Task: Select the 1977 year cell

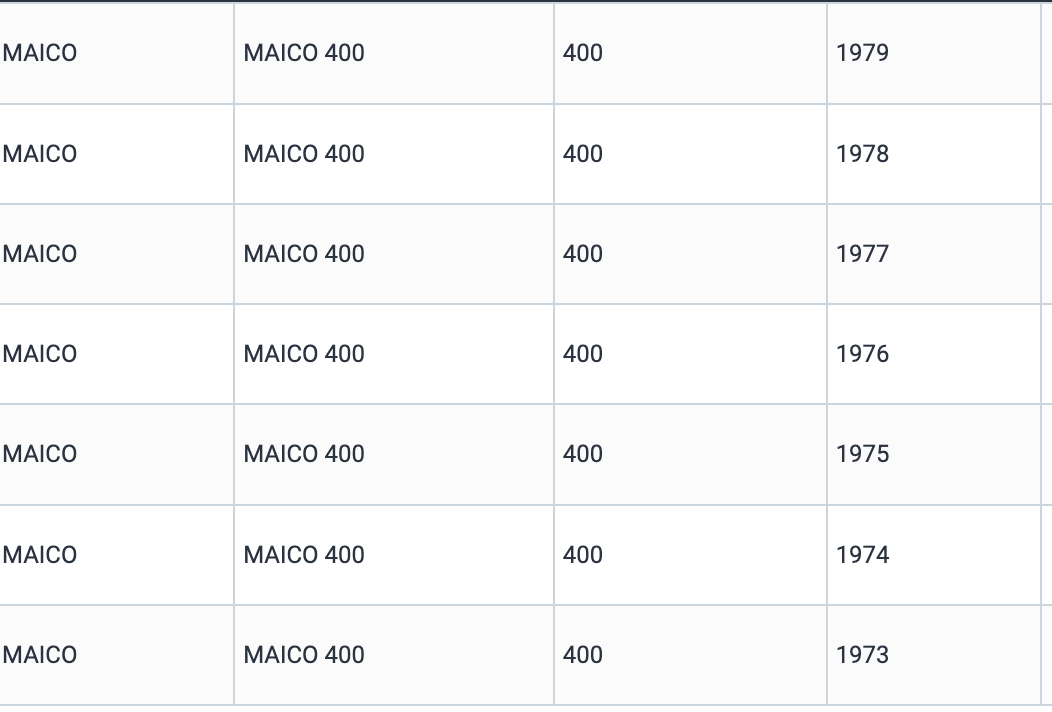Action: click(862, 254)
